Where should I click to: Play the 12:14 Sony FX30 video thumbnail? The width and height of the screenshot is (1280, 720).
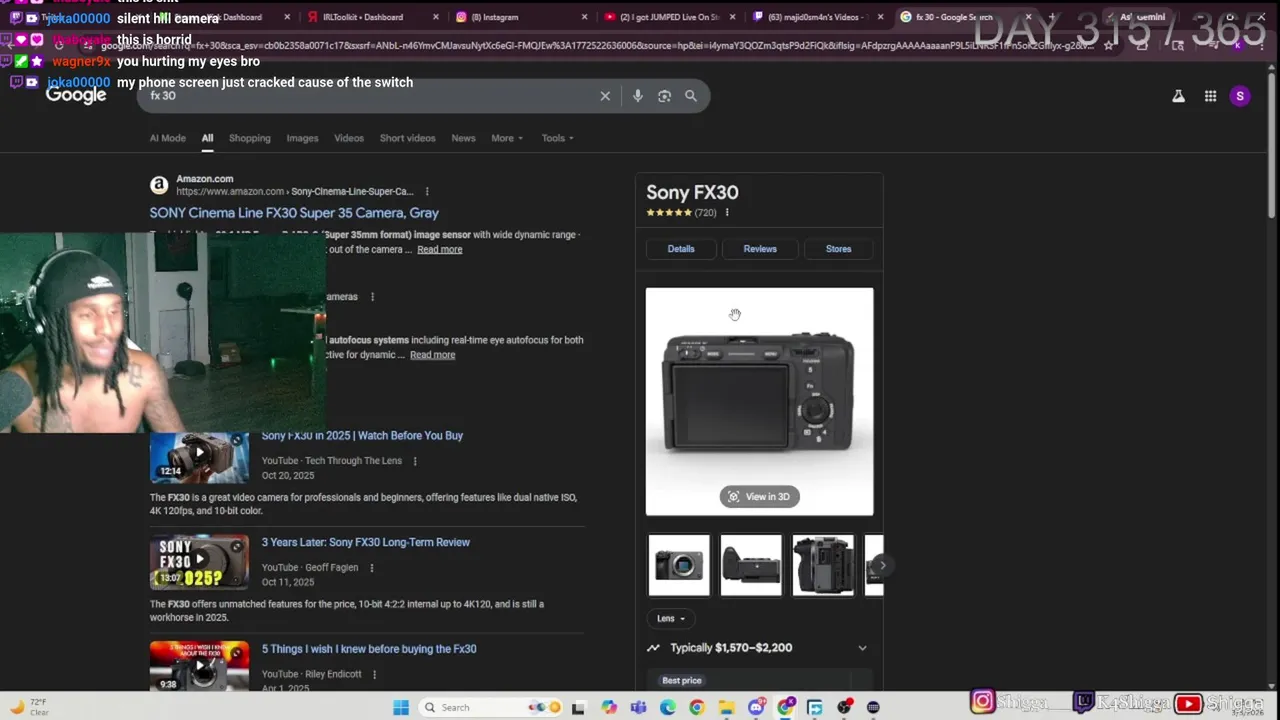click(199, 456)
